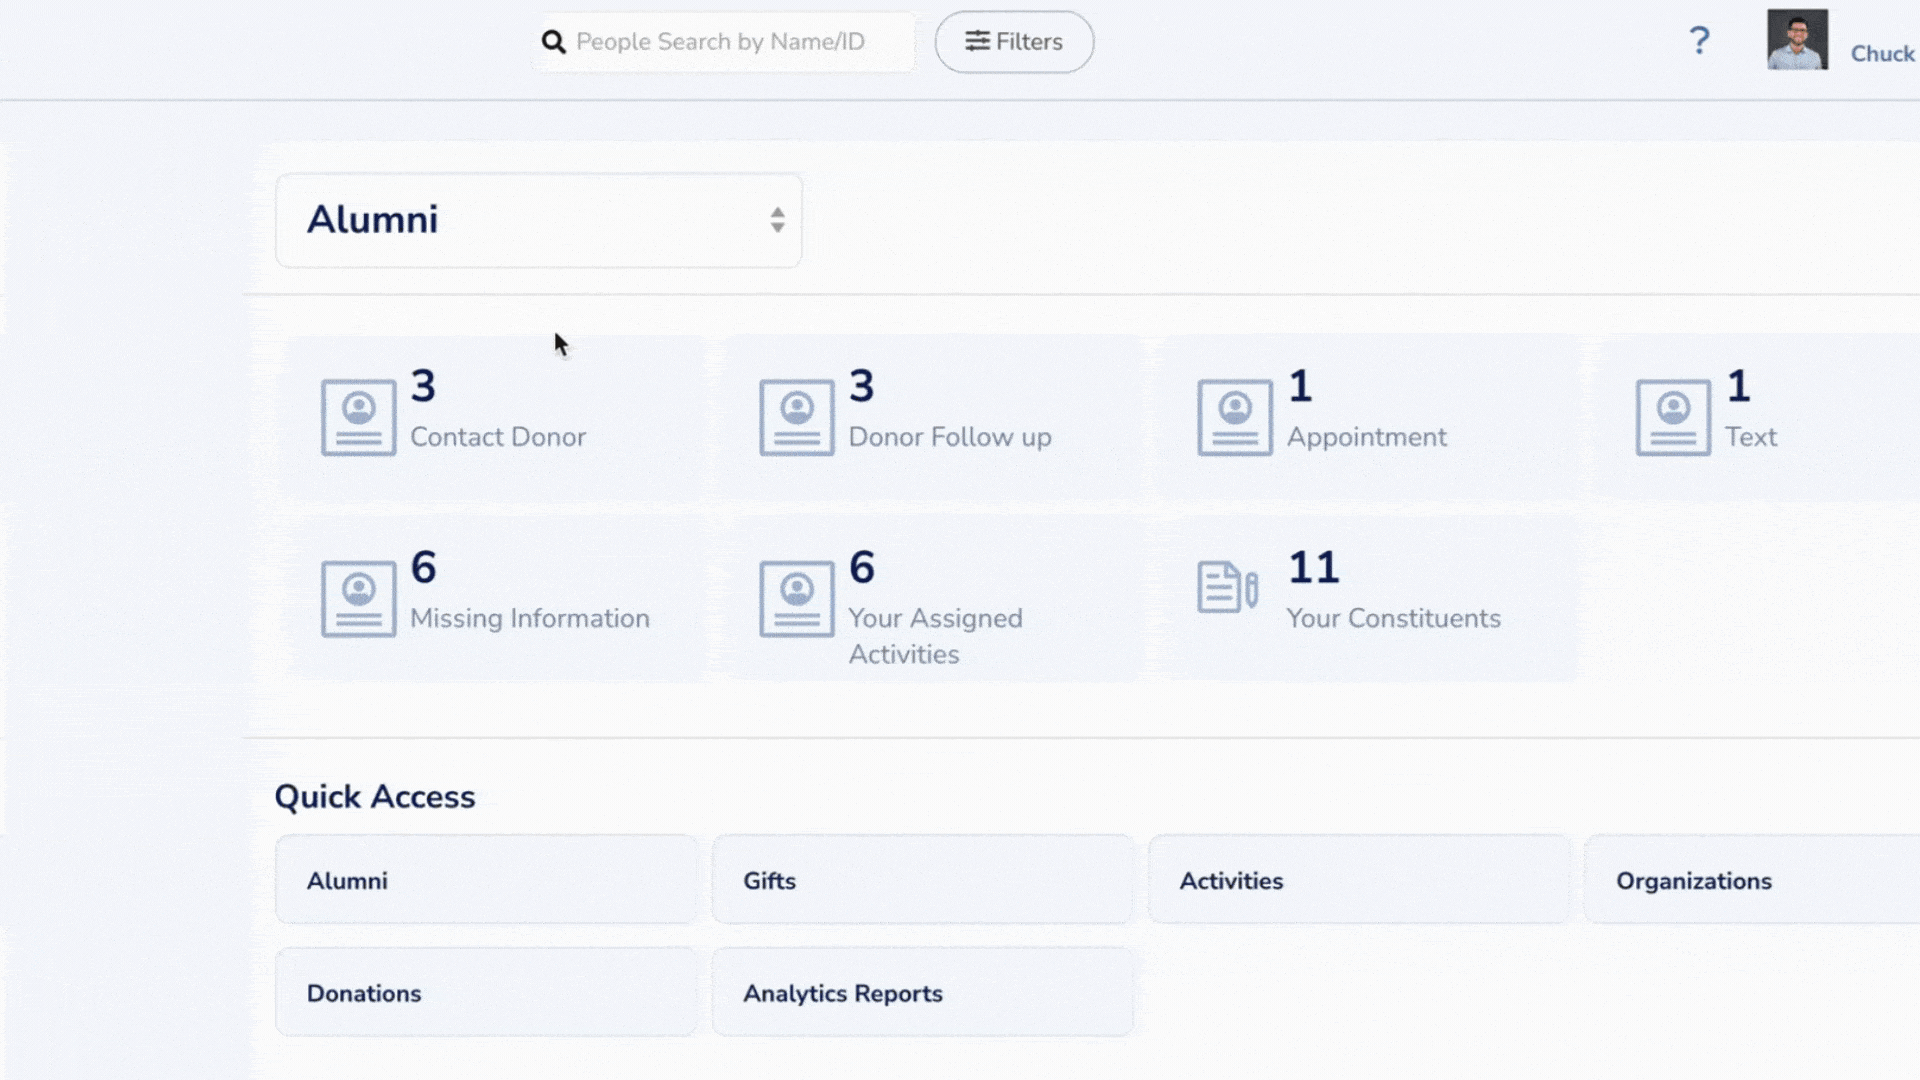Open the Alumni dropdown selector
1920x1080 pixels.
538,220
